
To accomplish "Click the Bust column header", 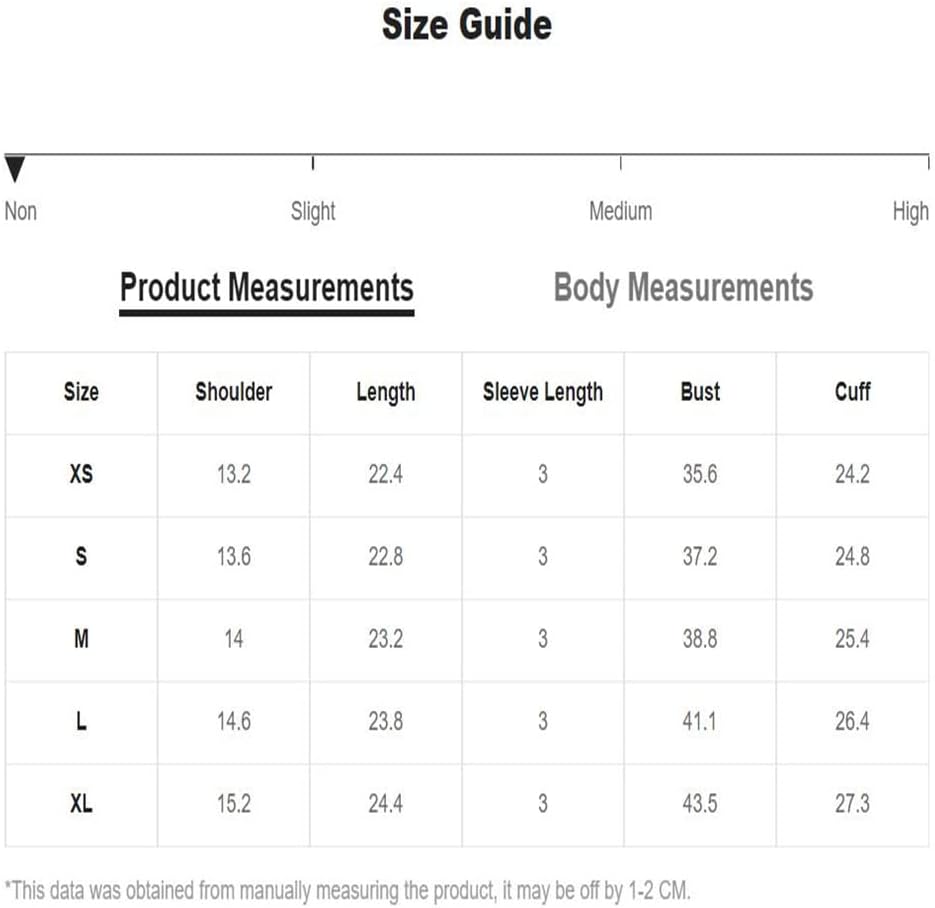I will [700, 392].
